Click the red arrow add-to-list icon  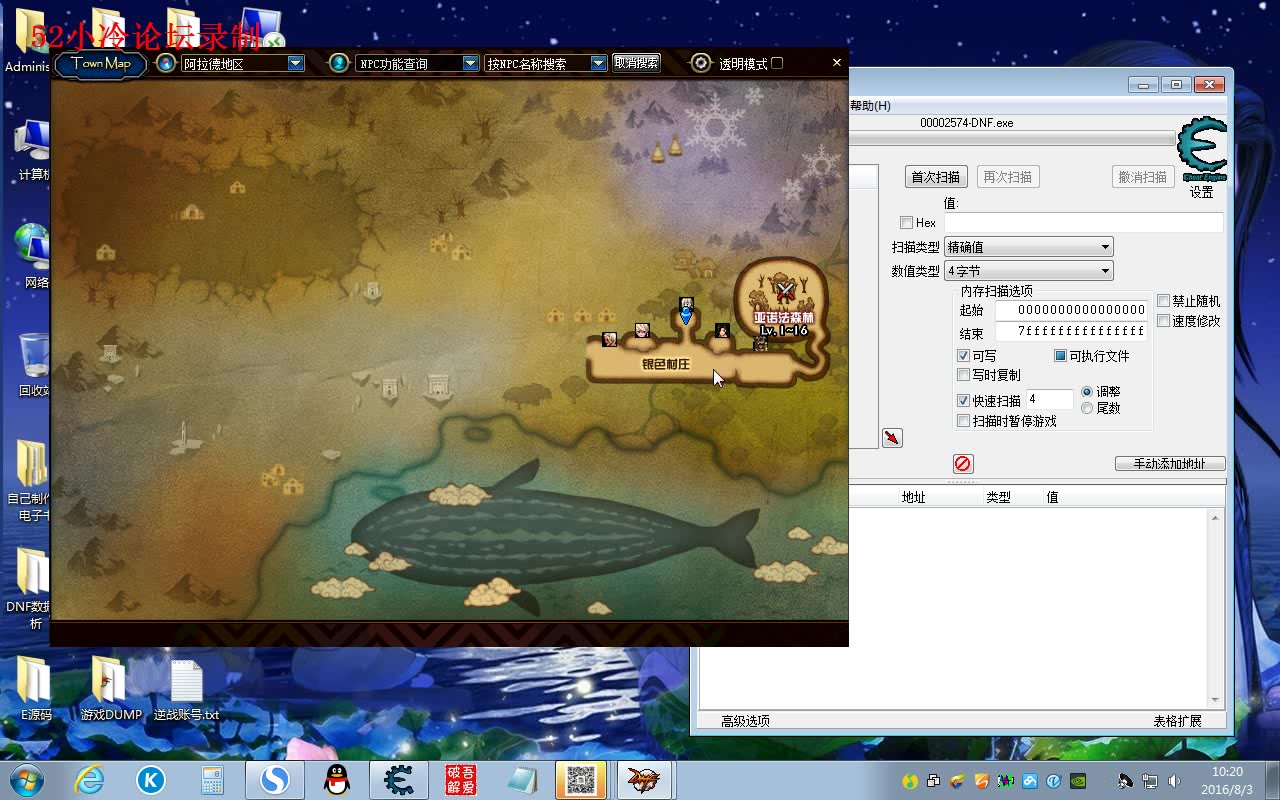892,438
